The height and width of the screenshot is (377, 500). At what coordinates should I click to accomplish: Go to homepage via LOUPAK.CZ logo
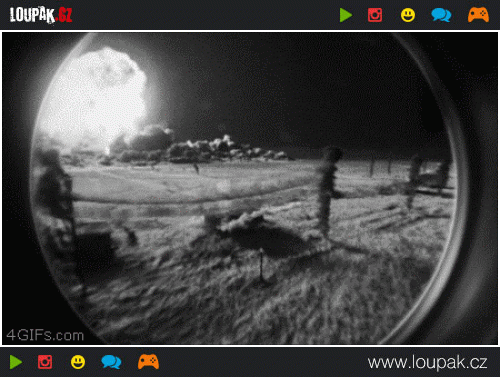pos(41,15)
